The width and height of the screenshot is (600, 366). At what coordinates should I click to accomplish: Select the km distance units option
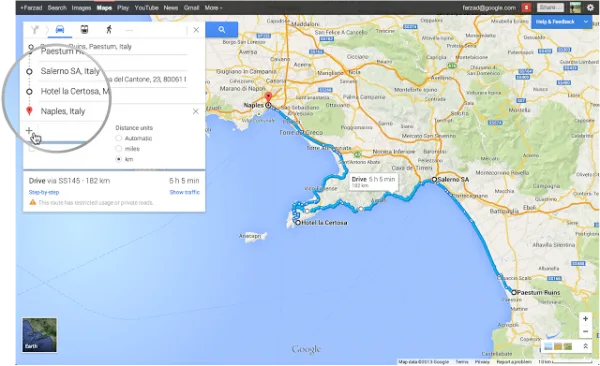pos(119,159)
